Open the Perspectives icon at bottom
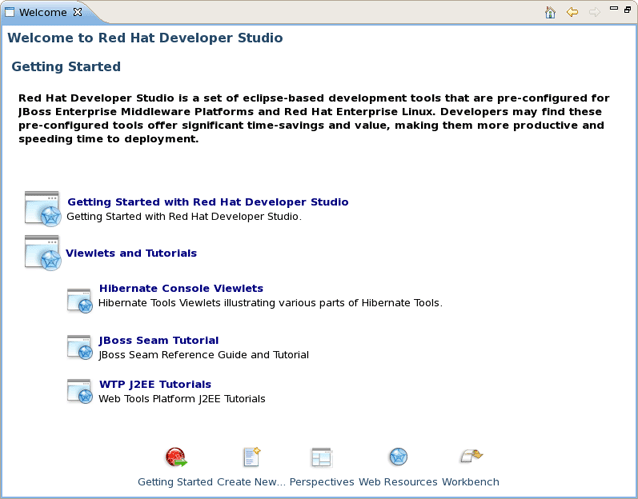This screenshot has width=638, height=499. tap(321, 458)
